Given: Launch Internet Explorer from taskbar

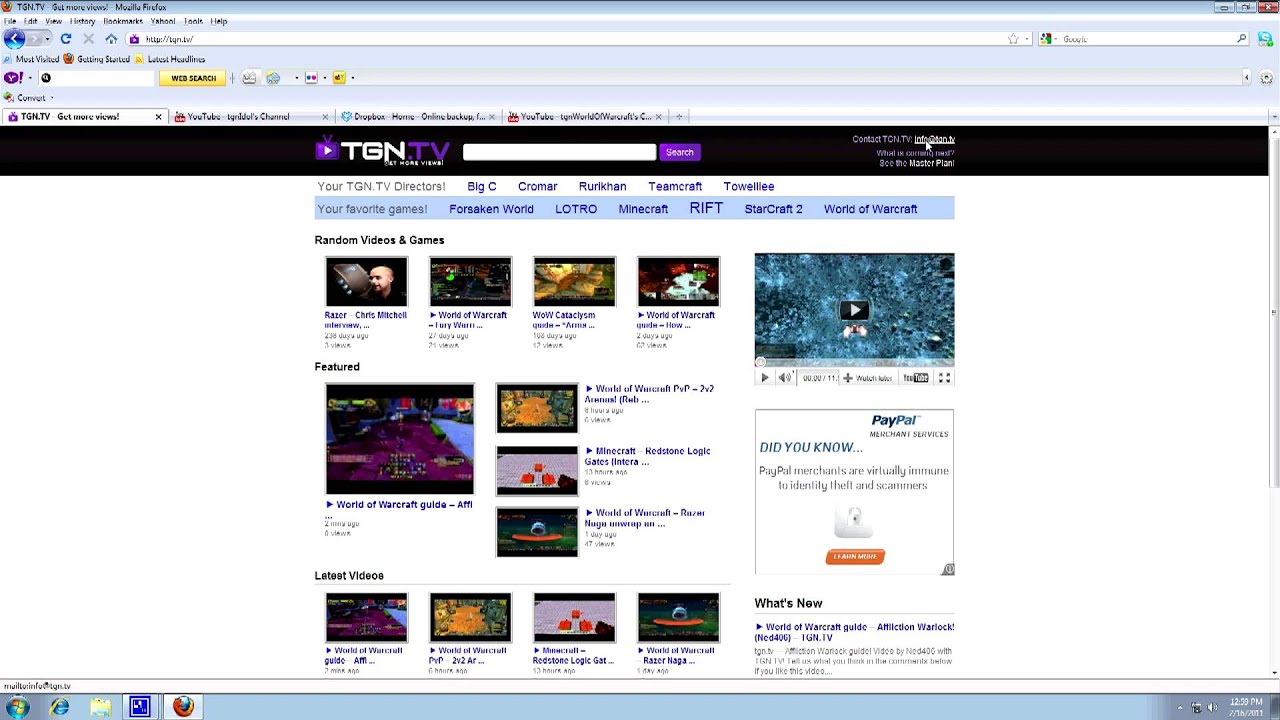Looking at the screenshot, I should (x=60, y=707).
